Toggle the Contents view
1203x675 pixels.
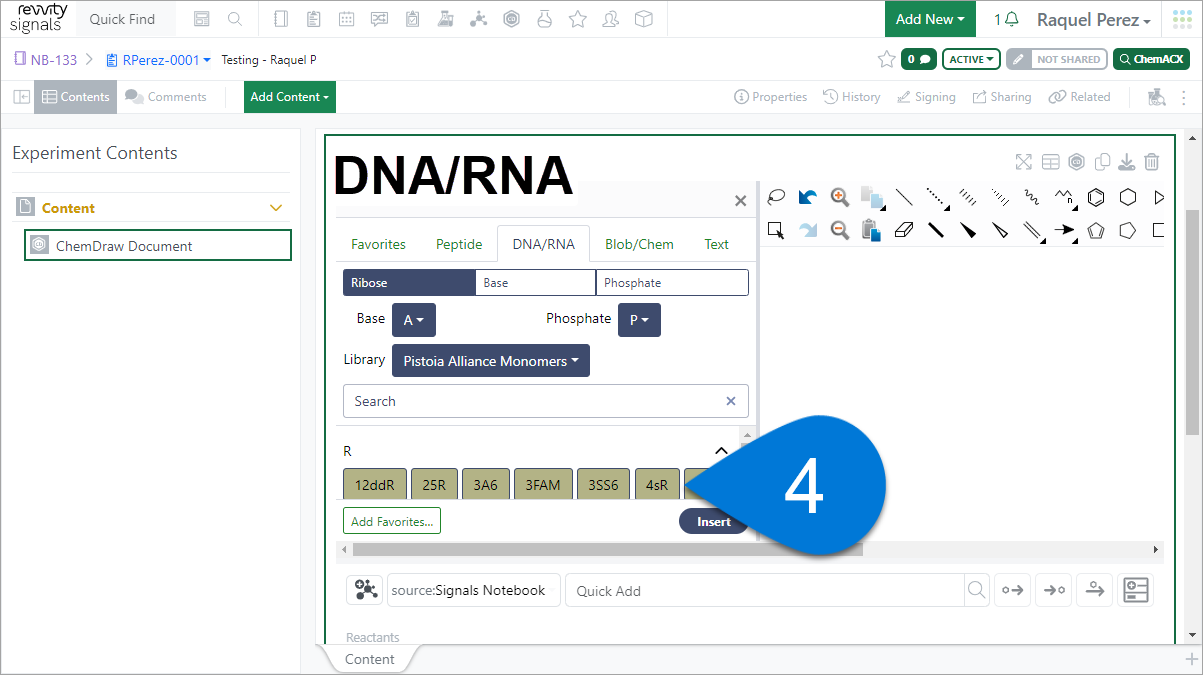(x=76, y=97)
